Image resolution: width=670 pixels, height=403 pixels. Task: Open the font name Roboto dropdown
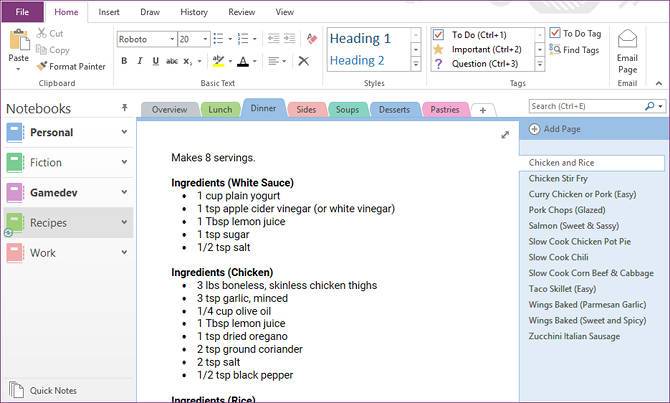[172, 39]
